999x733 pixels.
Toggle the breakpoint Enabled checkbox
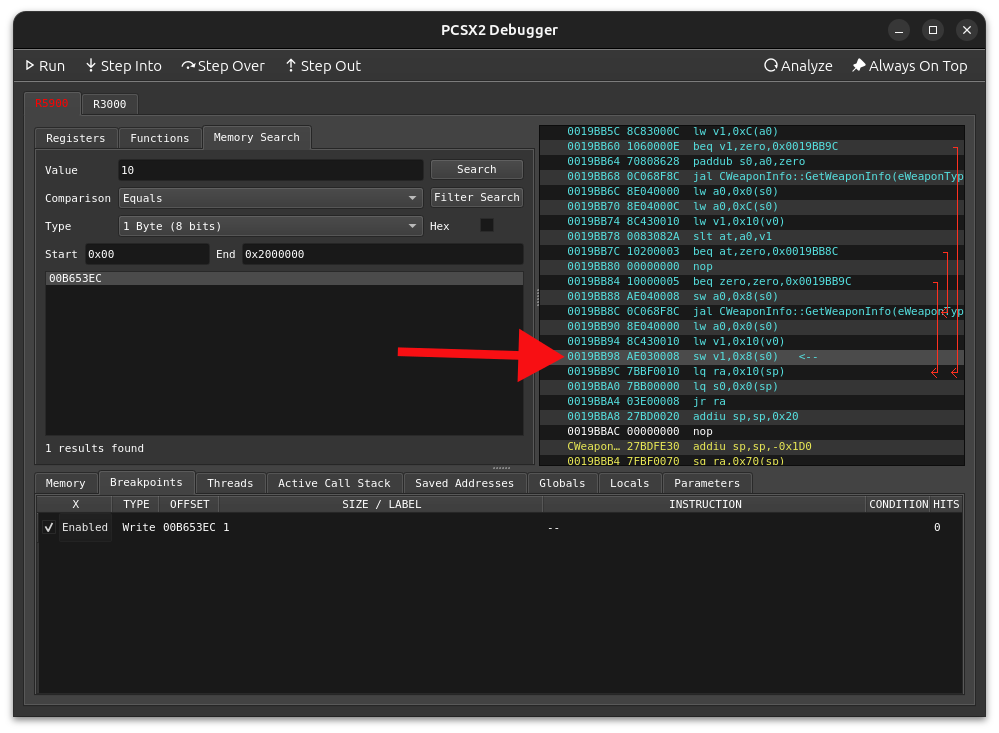click(x=49, y=528)
